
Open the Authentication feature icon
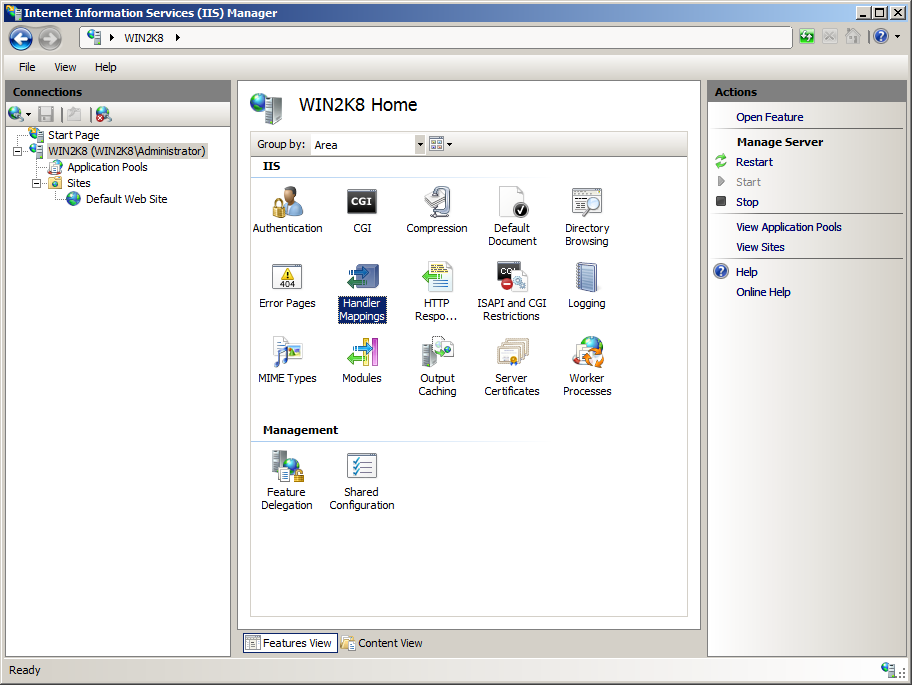pyautogui.click(x=287, y=203)
